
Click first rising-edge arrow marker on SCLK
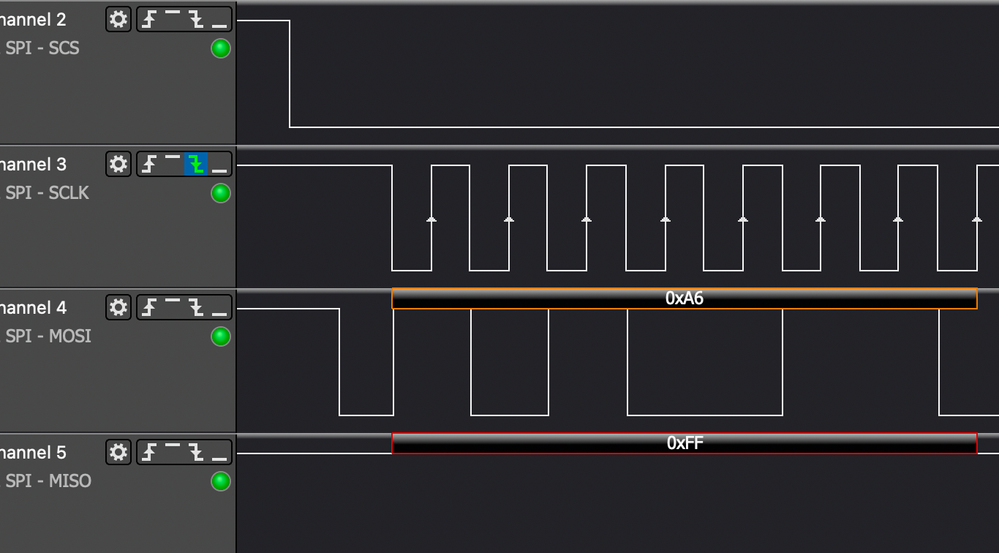coord(431,219)
